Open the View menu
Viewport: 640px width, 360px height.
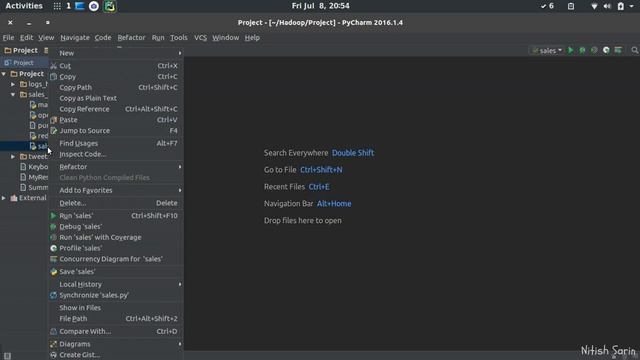(x=46, y=38)
